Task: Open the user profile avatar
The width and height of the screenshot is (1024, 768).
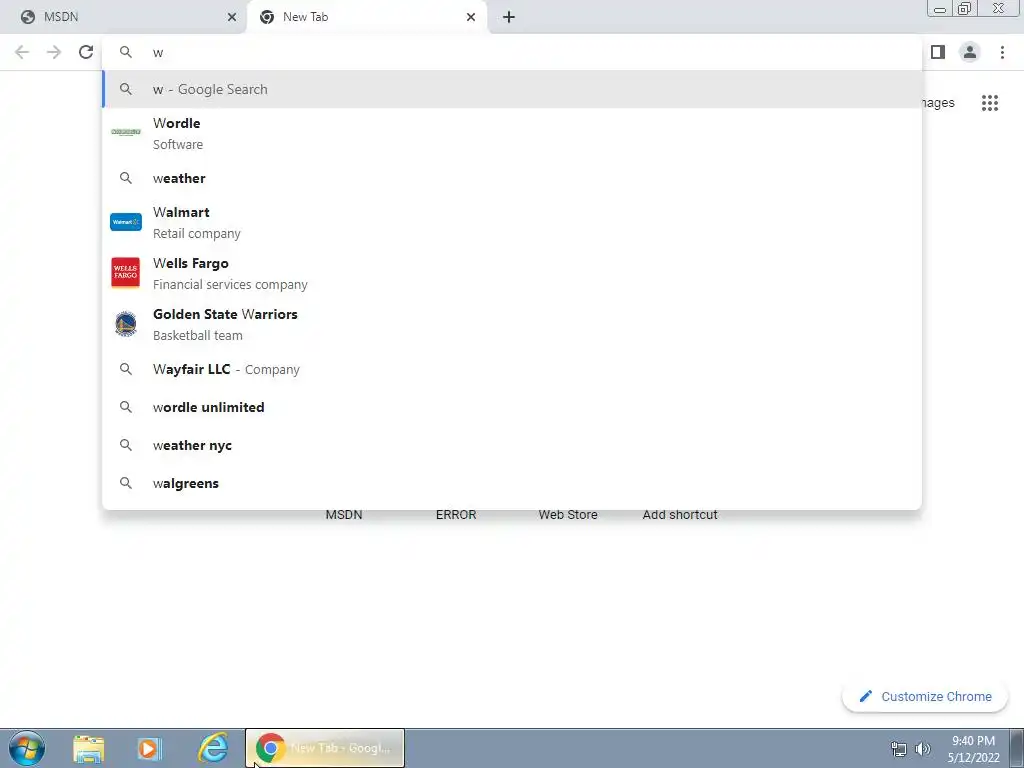Action: click(969, 52)
